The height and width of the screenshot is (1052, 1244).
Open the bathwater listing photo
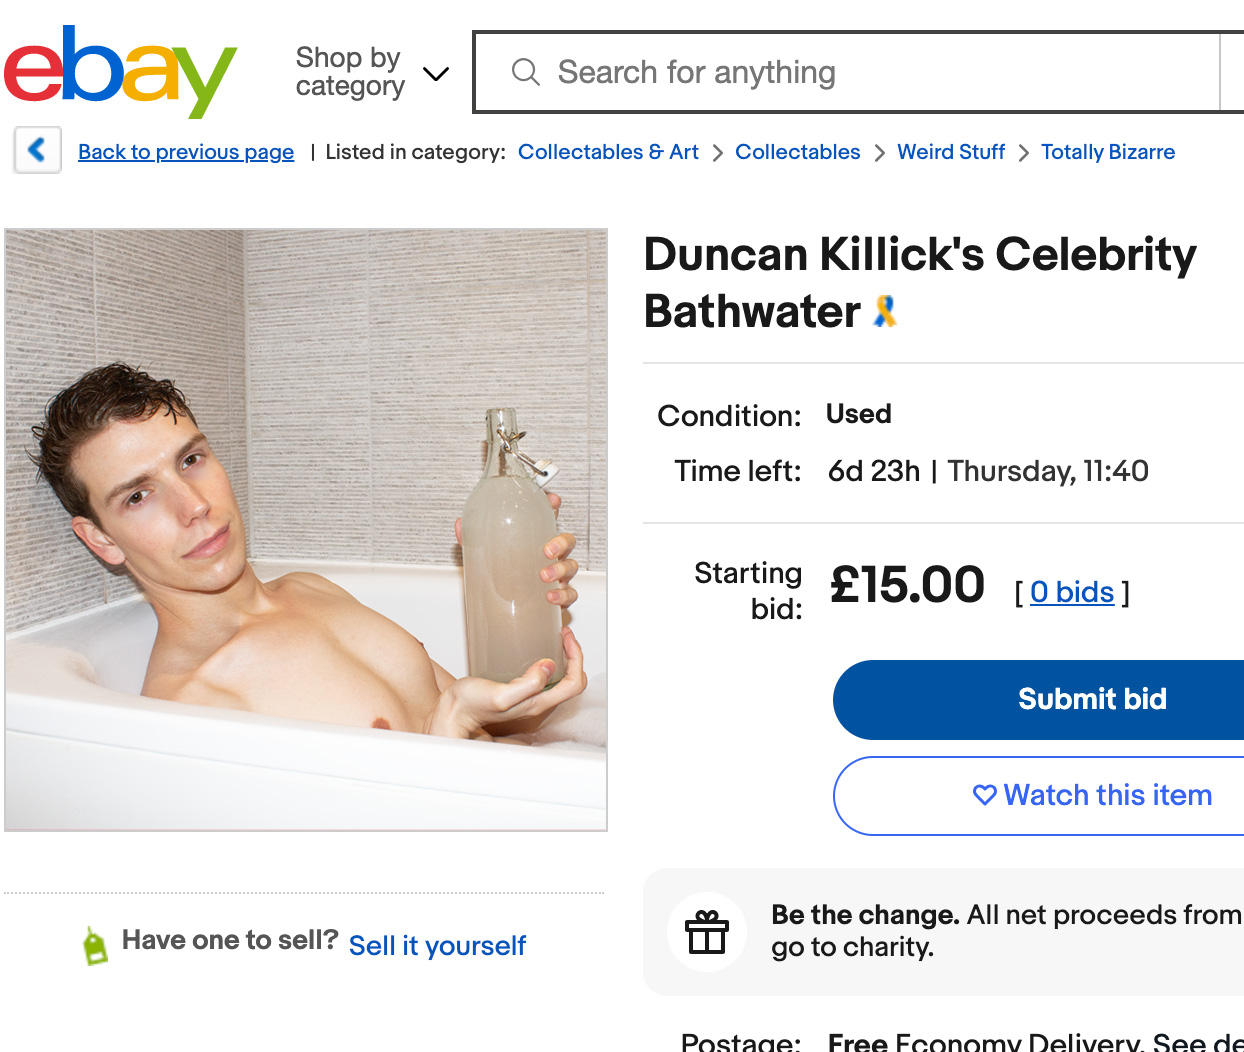point(306,530)
